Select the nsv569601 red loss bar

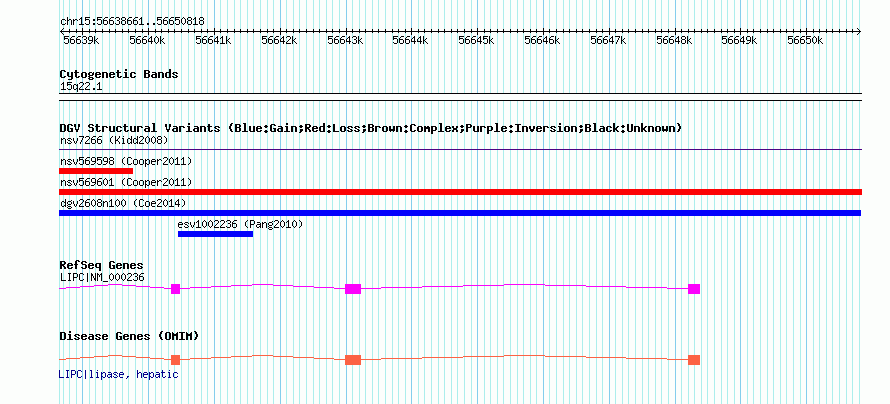(x=460, y=192)
